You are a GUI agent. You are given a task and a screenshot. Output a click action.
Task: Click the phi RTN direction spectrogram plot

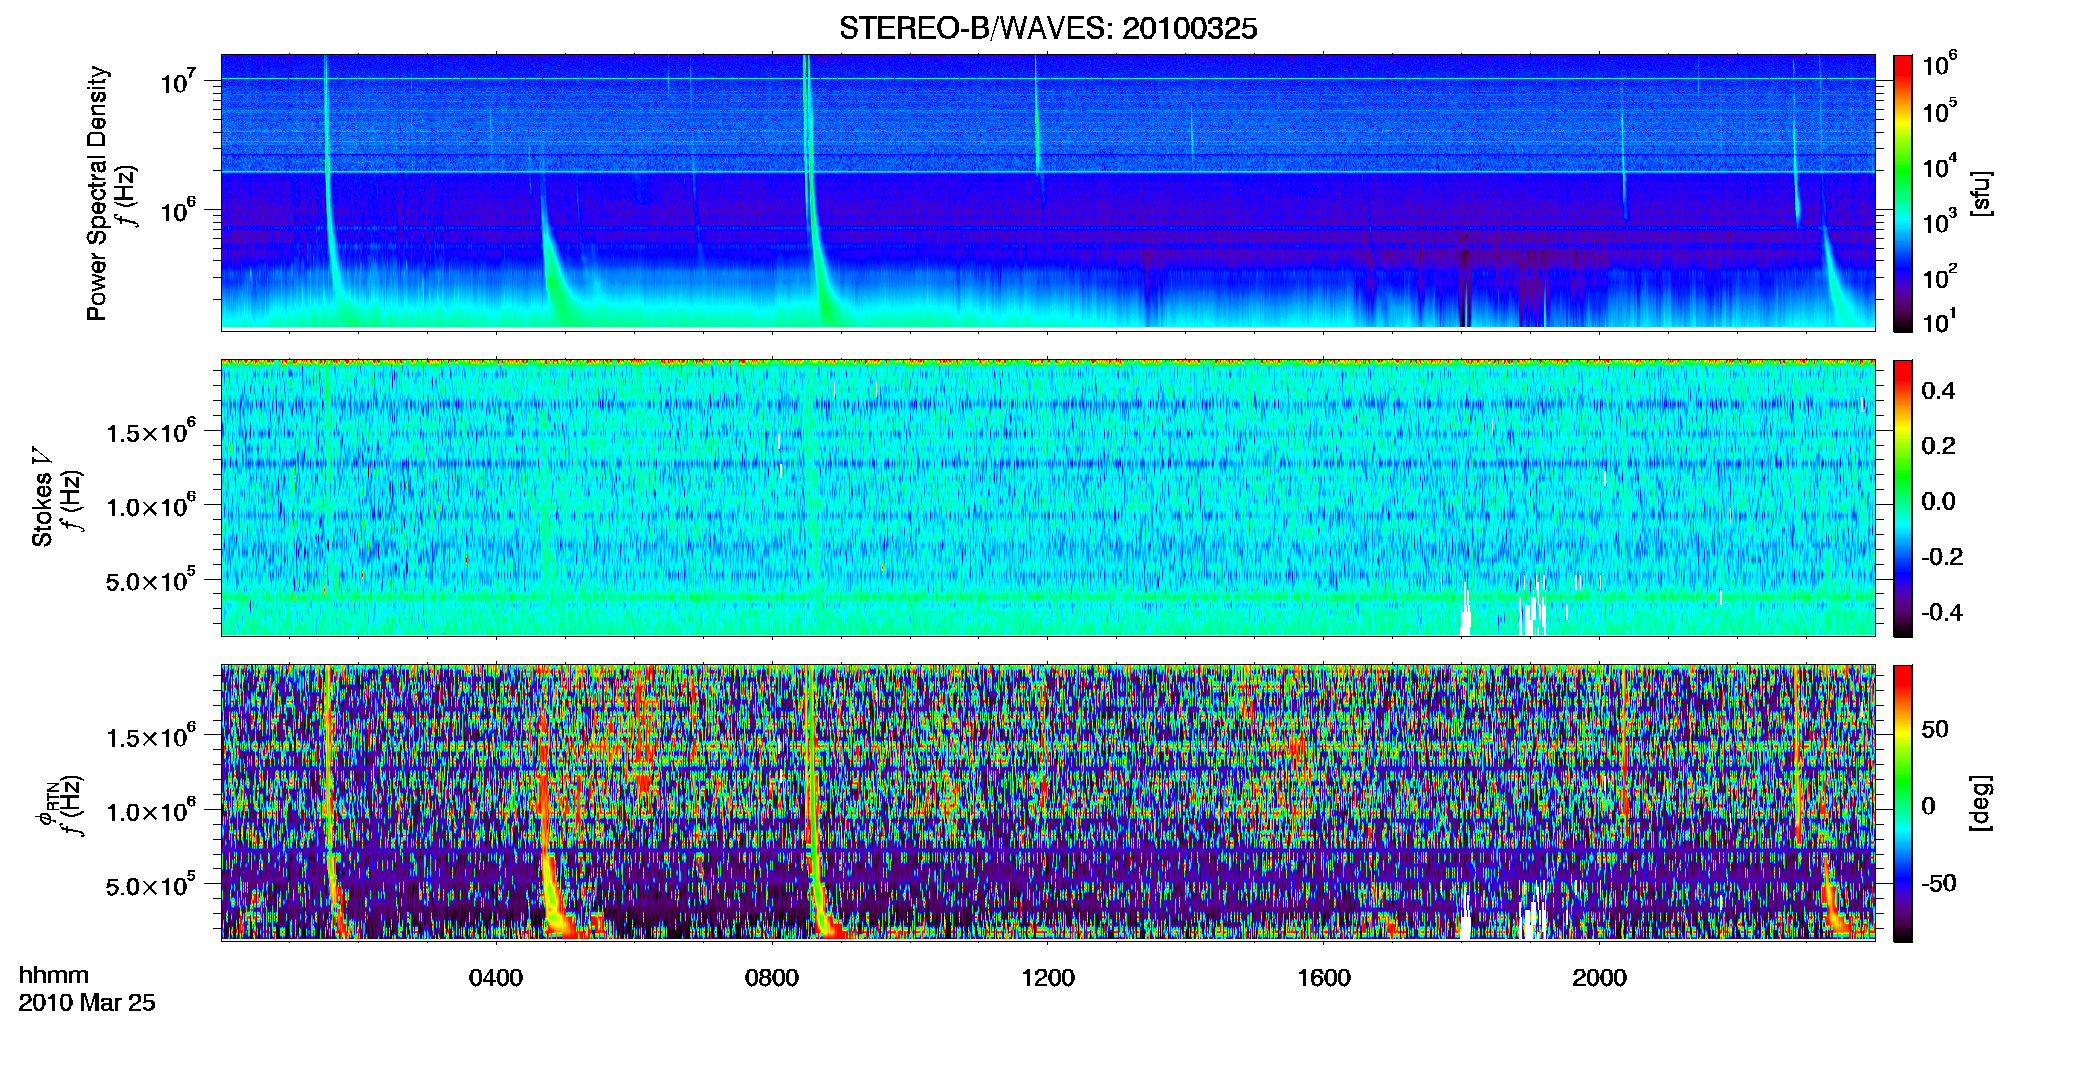coord(1047,802)
